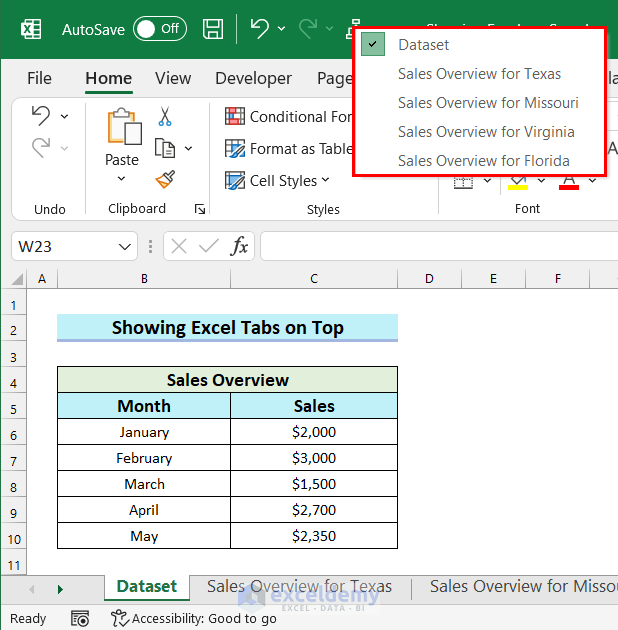The width and height of the screenshot is (618, 630).
Task: Expand the Name Box dropdown arrow
Action: pos(125,246)
